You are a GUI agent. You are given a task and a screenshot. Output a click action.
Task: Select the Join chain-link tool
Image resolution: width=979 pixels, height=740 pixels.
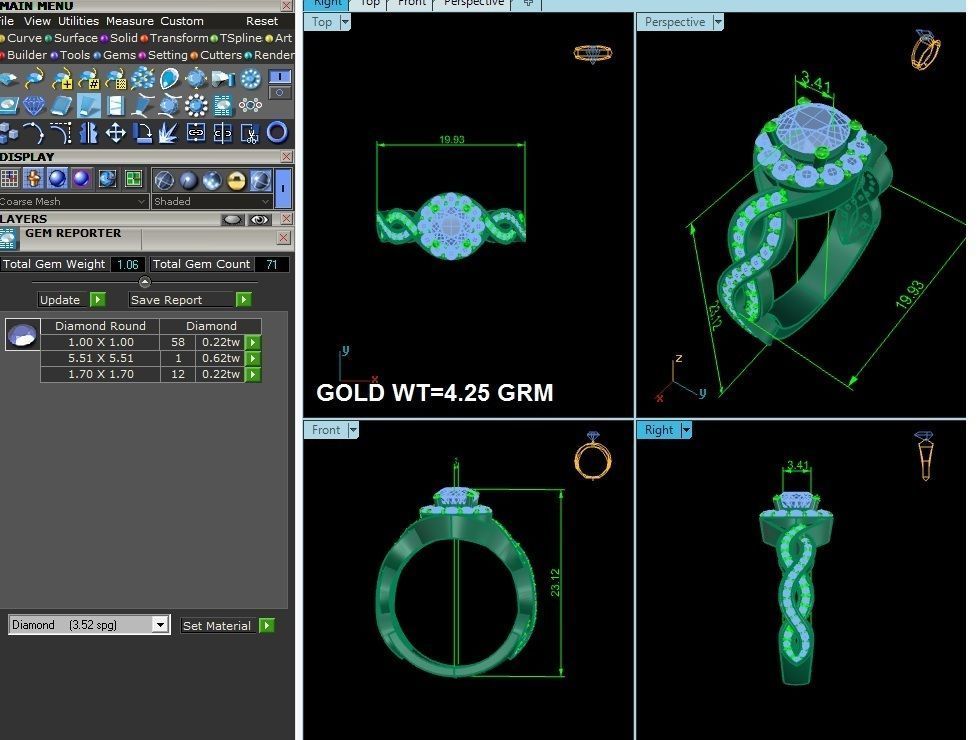pyautogui.click(x=196, y=132)
